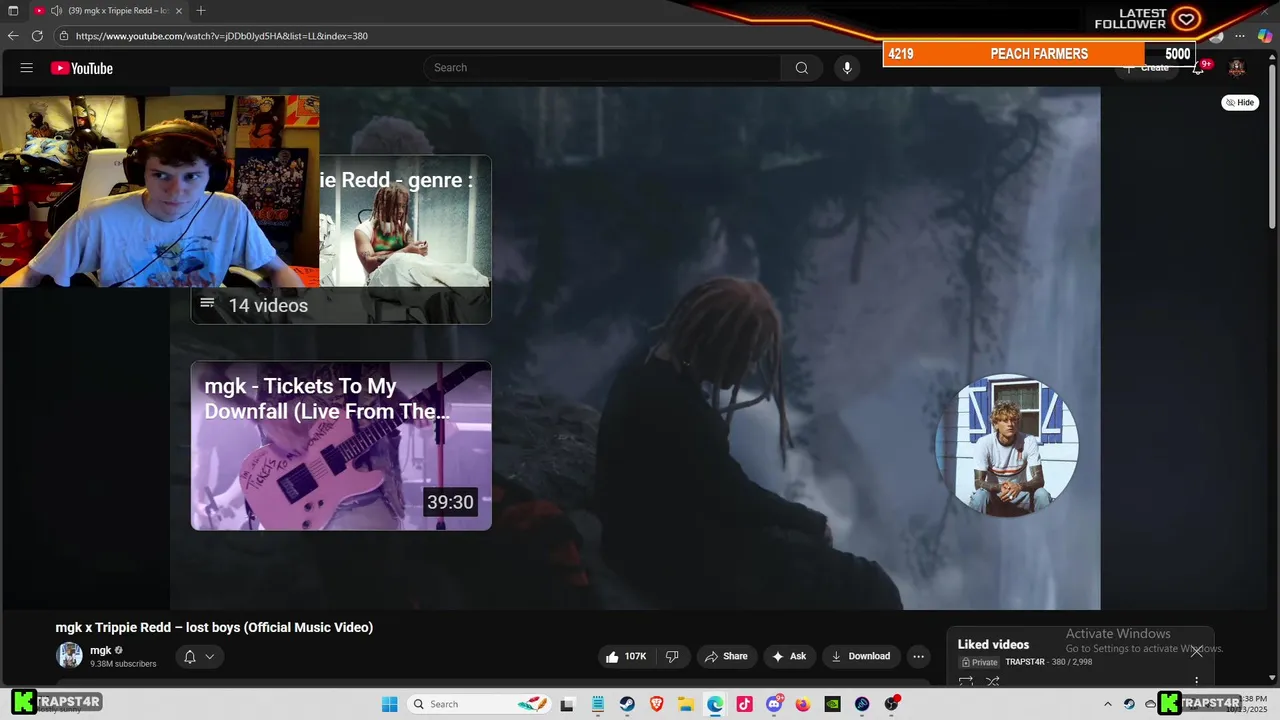Open mgk channel avatar
The height and width of the screenshot is (720, 1280).
click(x=70, y=656)
